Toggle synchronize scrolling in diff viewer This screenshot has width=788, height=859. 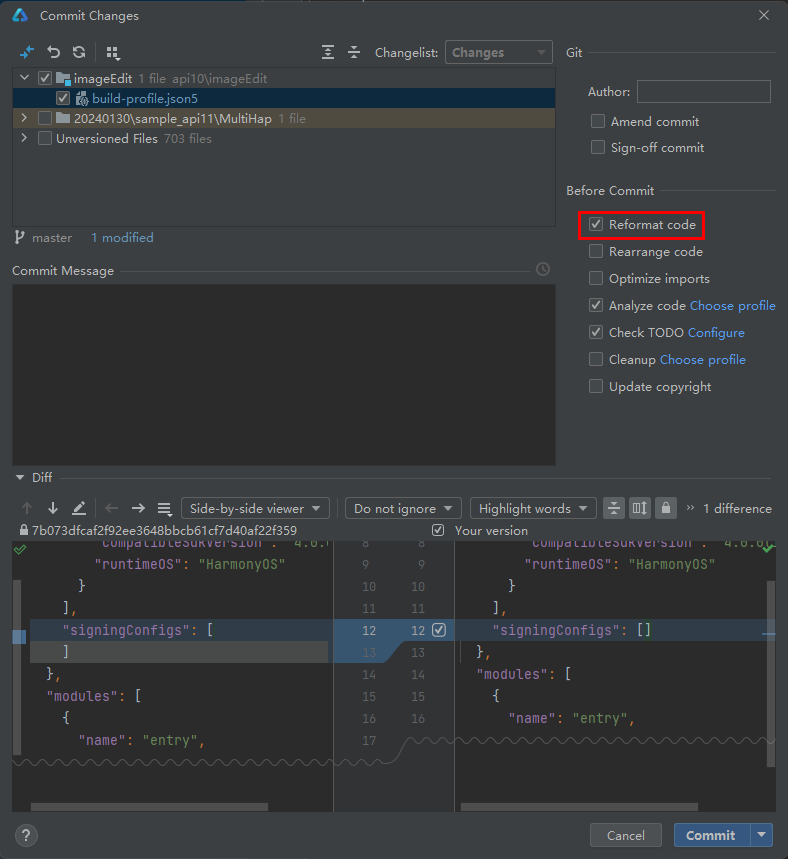click(640, 508)
